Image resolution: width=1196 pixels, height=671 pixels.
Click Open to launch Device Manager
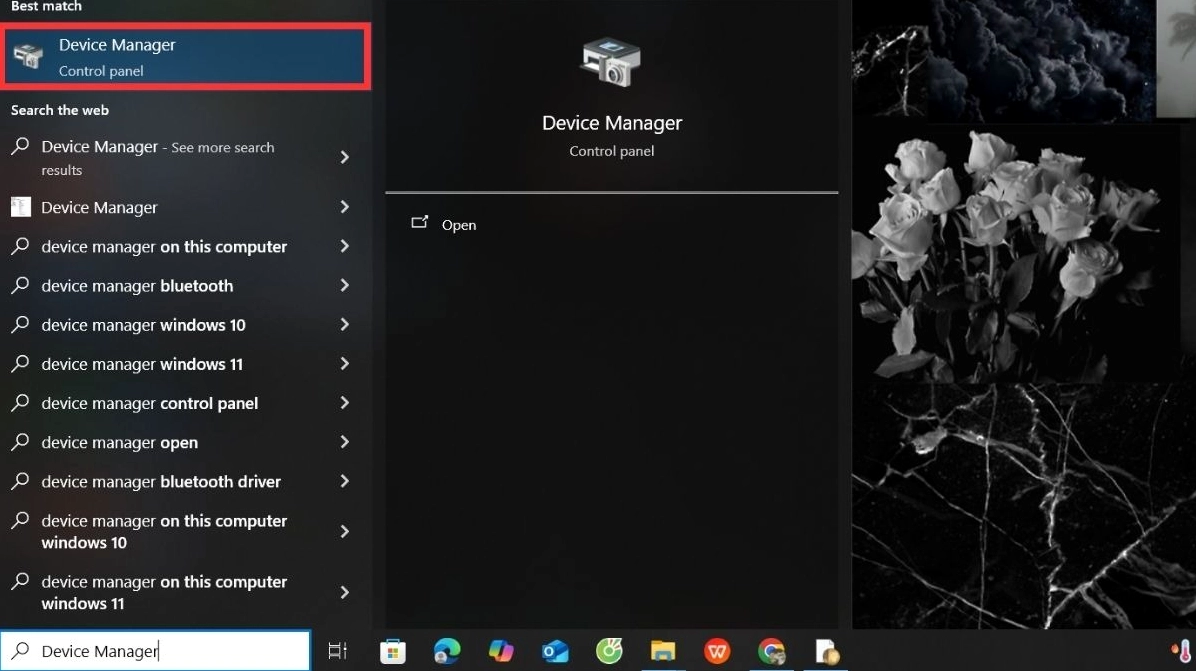click(x=458, y=224)
